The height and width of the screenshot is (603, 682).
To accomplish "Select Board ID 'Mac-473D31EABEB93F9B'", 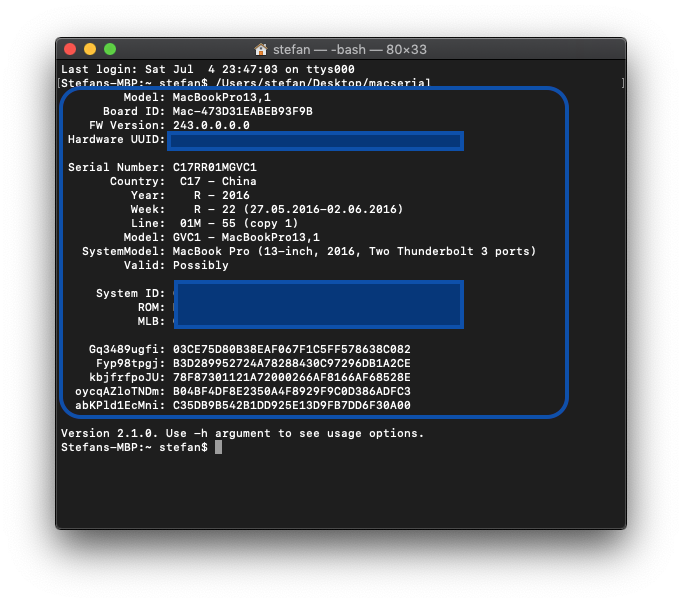I will tap(243, 111).
